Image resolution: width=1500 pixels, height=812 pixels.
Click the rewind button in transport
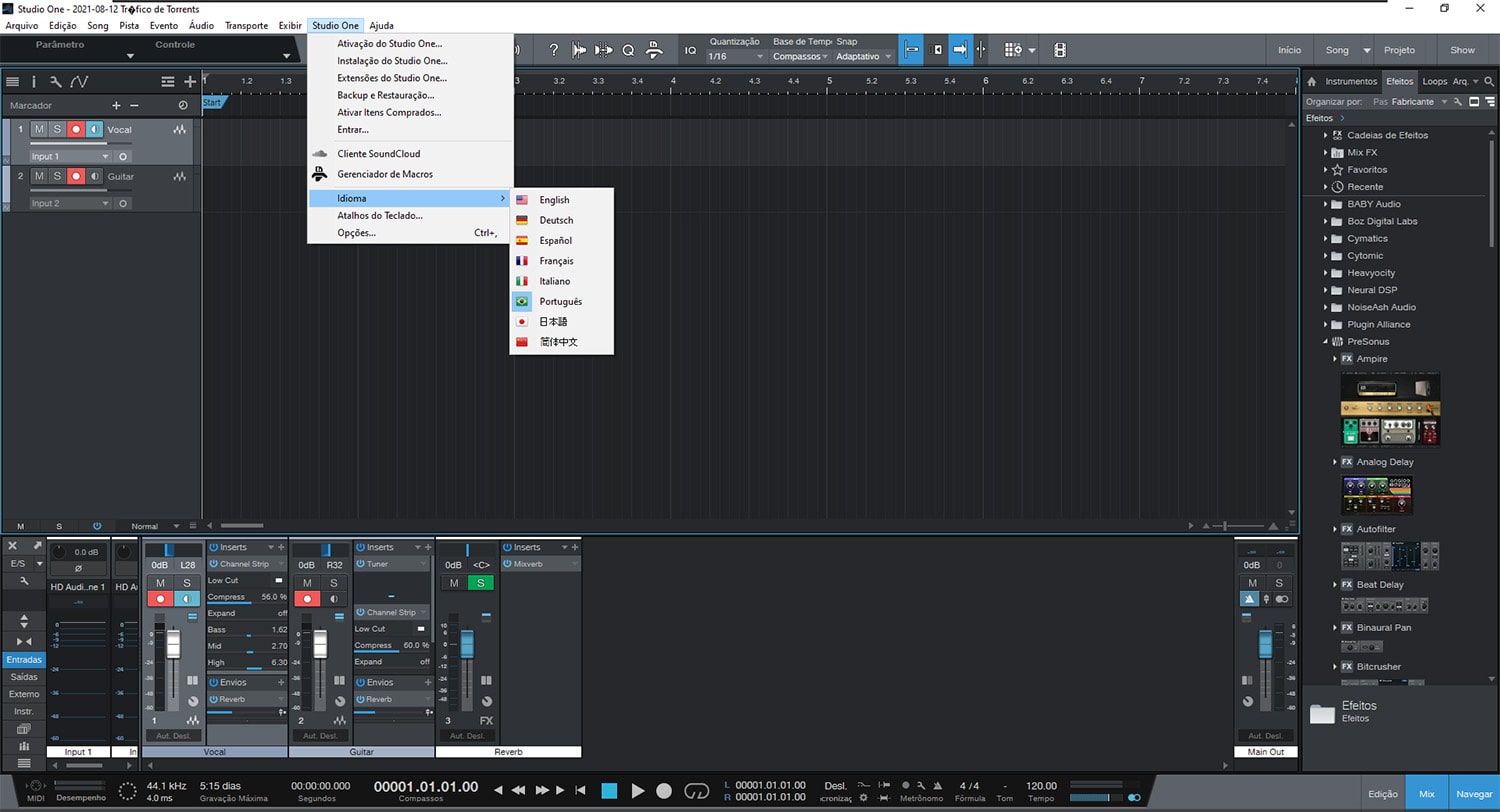(x=518, y=791)
